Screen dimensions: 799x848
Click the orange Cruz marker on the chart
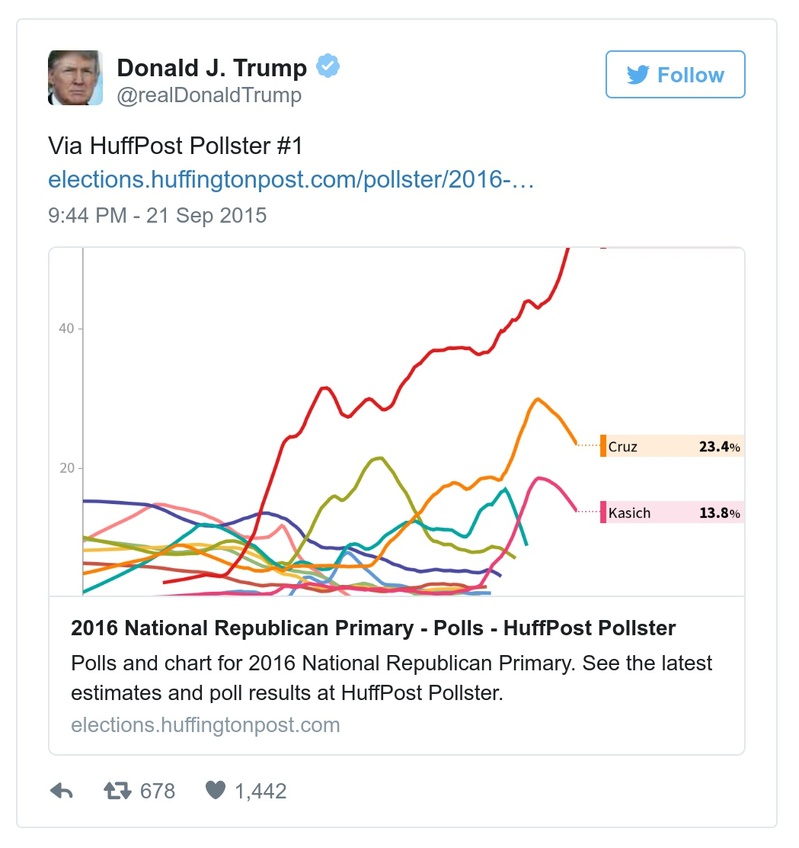(604, 443)
